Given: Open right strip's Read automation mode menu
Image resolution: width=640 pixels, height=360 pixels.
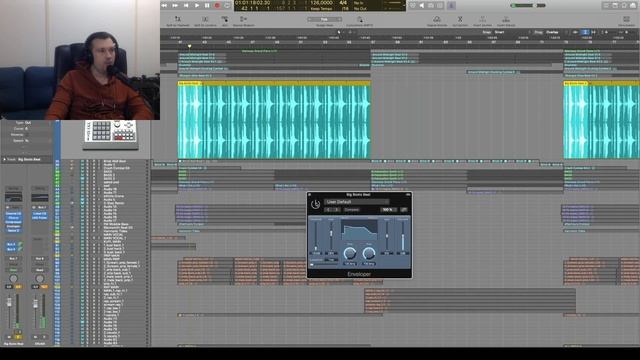Looking at the screenshot, I should click(40, 270).
